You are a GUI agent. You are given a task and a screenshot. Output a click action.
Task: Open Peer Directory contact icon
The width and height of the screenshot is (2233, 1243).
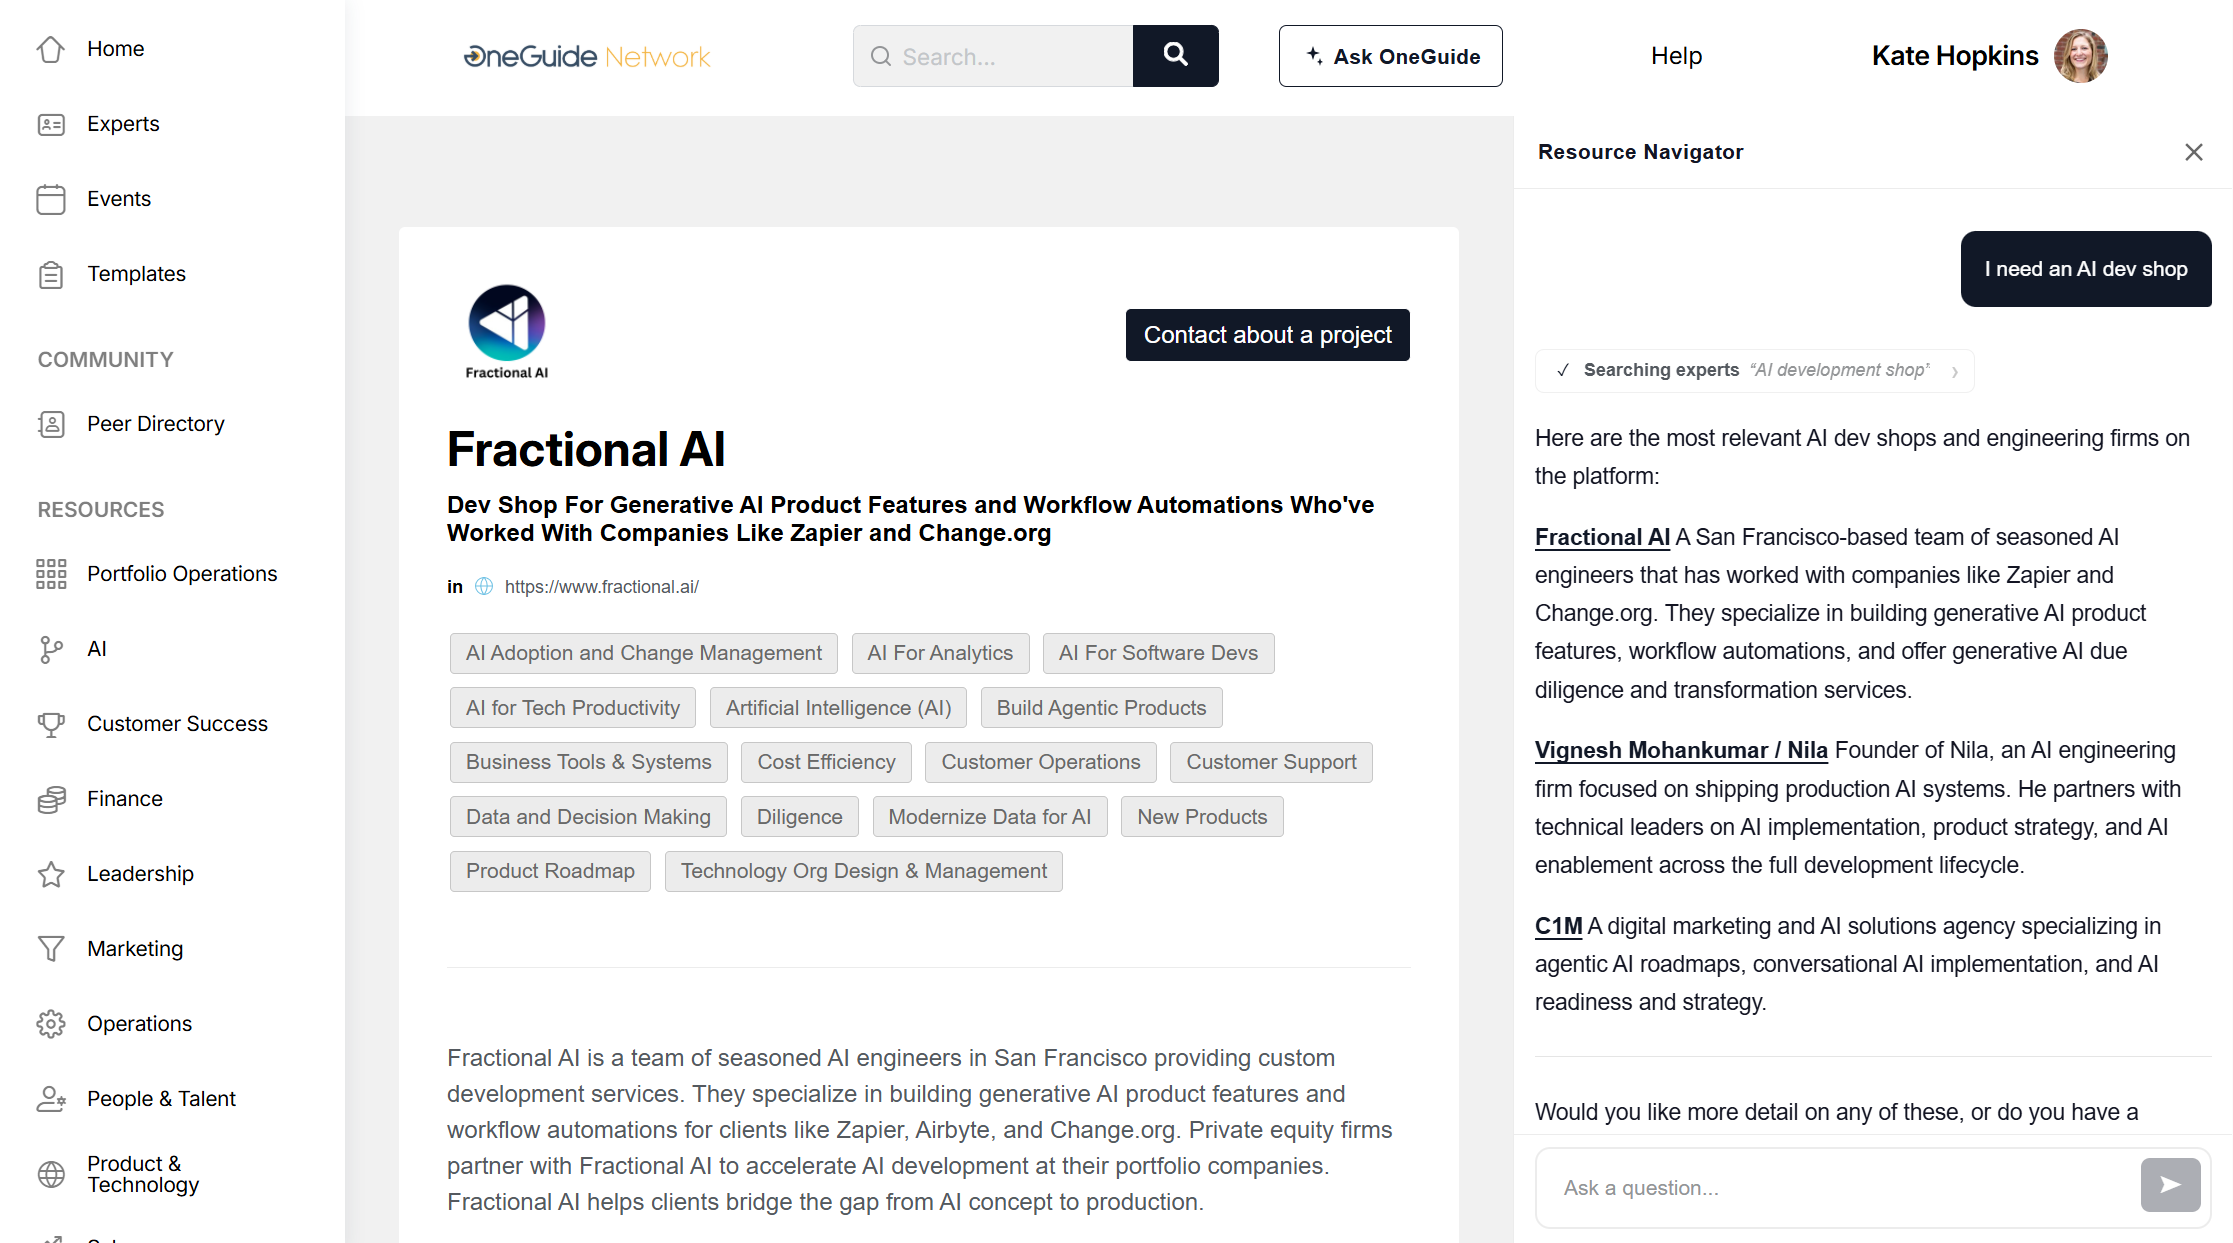point(51,424)
